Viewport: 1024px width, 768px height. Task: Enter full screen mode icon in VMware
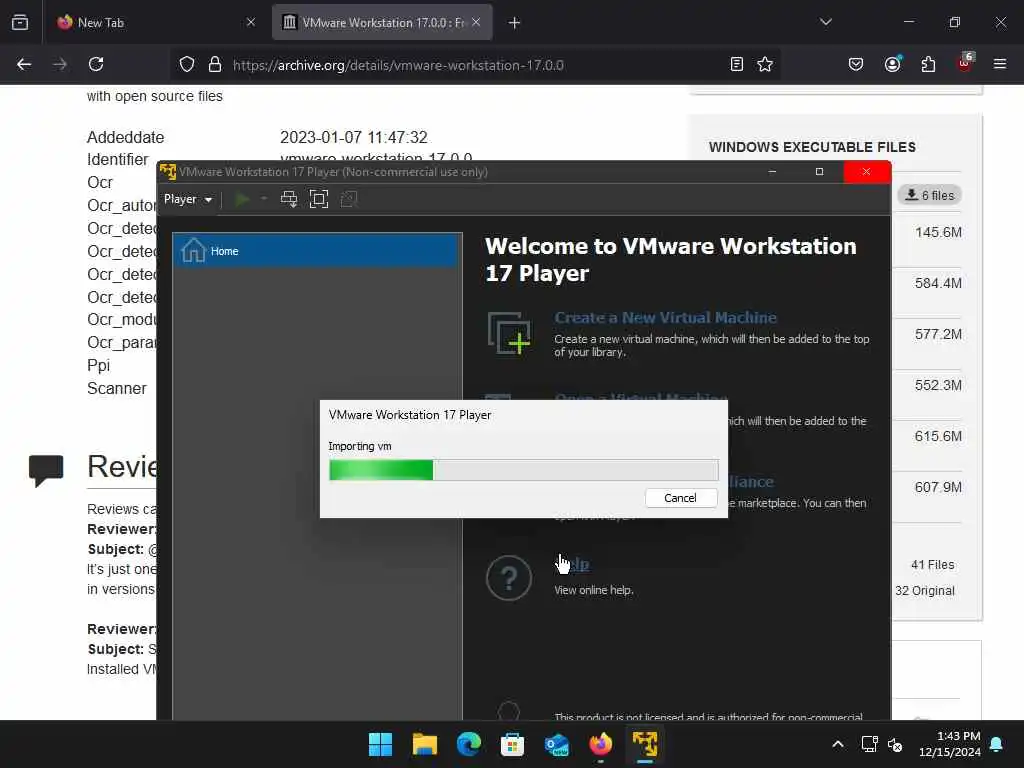coord(319,199)
